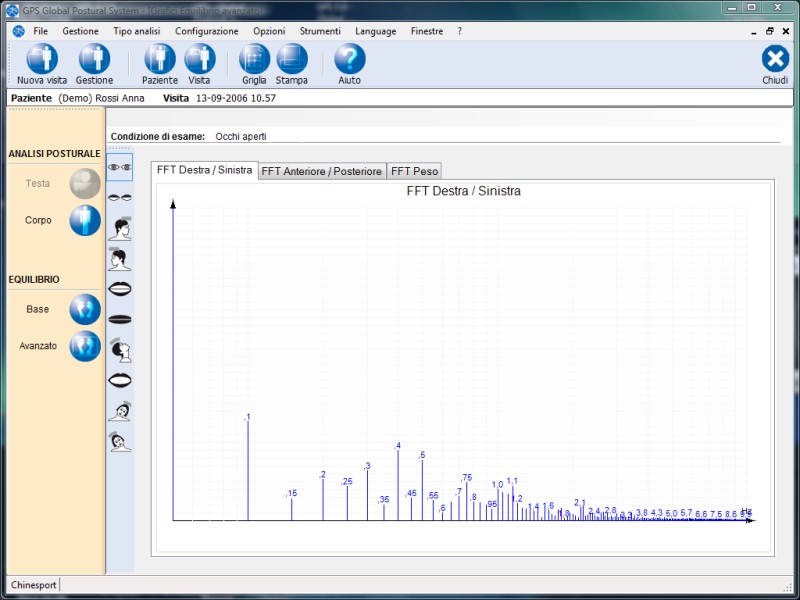The image size is (800, 600).
Task: Switch to FFT Anteriore / Posteriore tab
Action: point(322,172)
